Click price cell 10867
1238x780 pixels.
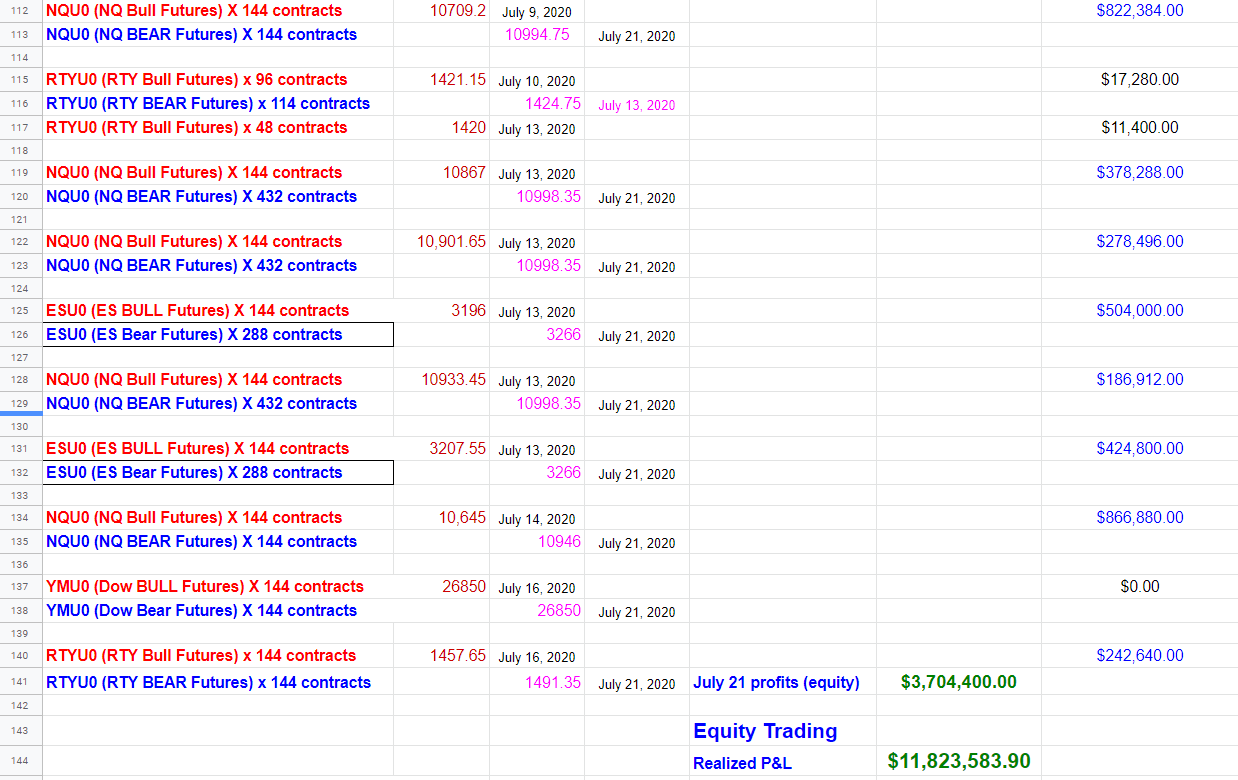pos(441,173)
